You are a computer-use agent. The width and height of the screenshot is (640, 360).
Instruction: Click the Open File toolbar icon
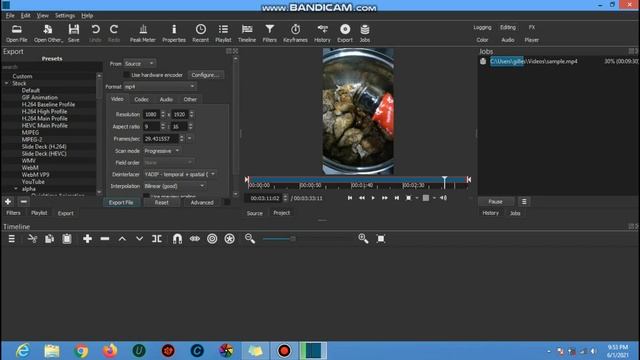[17, 33]
